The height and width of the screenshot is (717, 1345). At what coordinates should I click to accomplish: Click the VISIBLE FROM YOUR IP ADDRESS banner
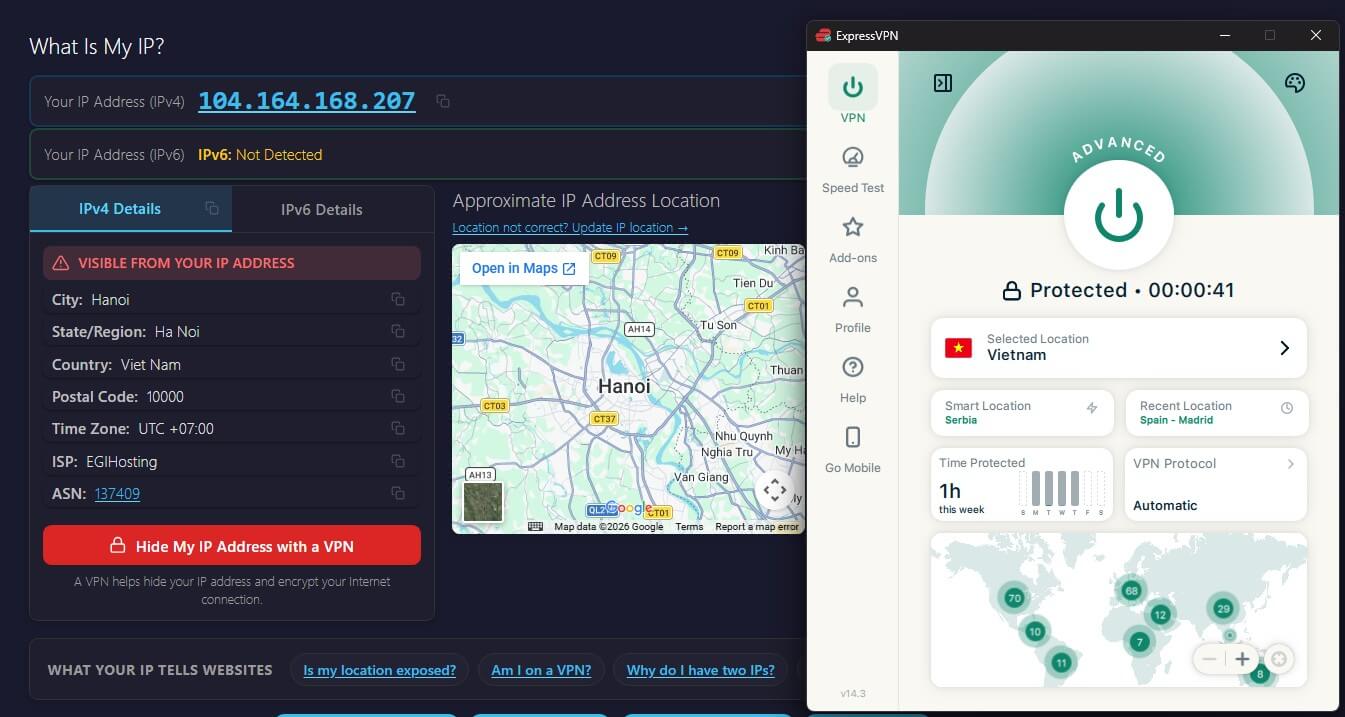pos(232,263)
